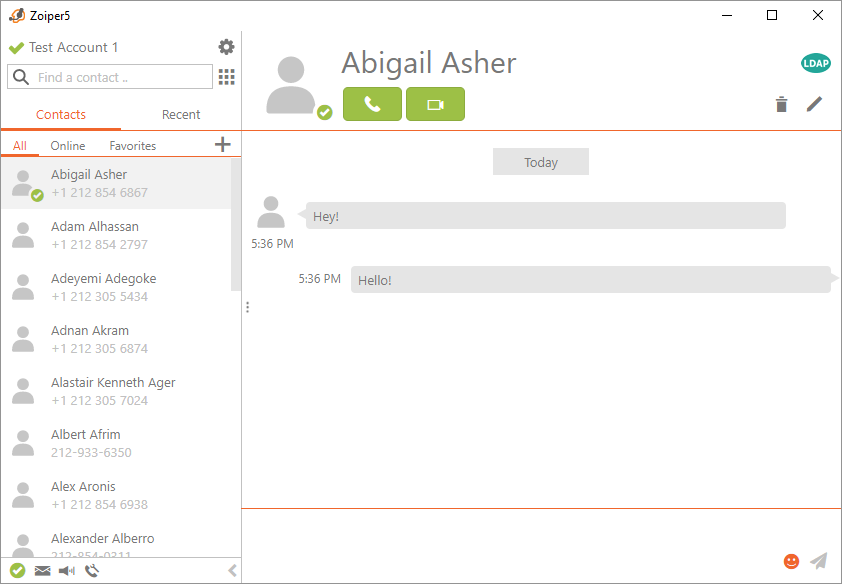Screen dimensions: 842x584
Task: Toggle the speaker volume icon in status bar
Action: [x=67, y=571]
